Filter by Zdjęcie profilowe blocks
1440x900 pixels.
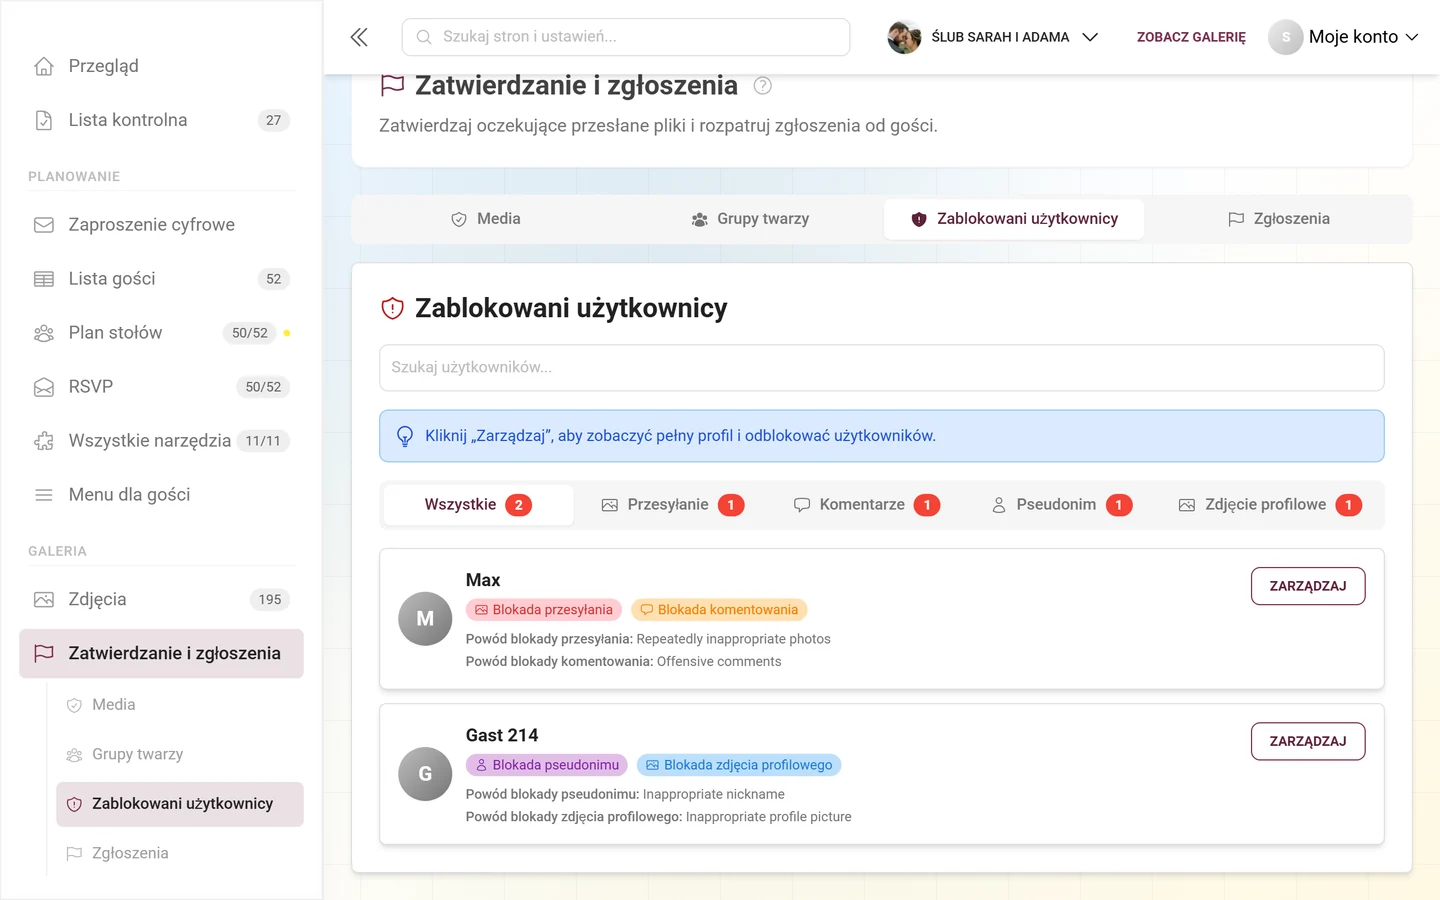(x=1270, y=505)
